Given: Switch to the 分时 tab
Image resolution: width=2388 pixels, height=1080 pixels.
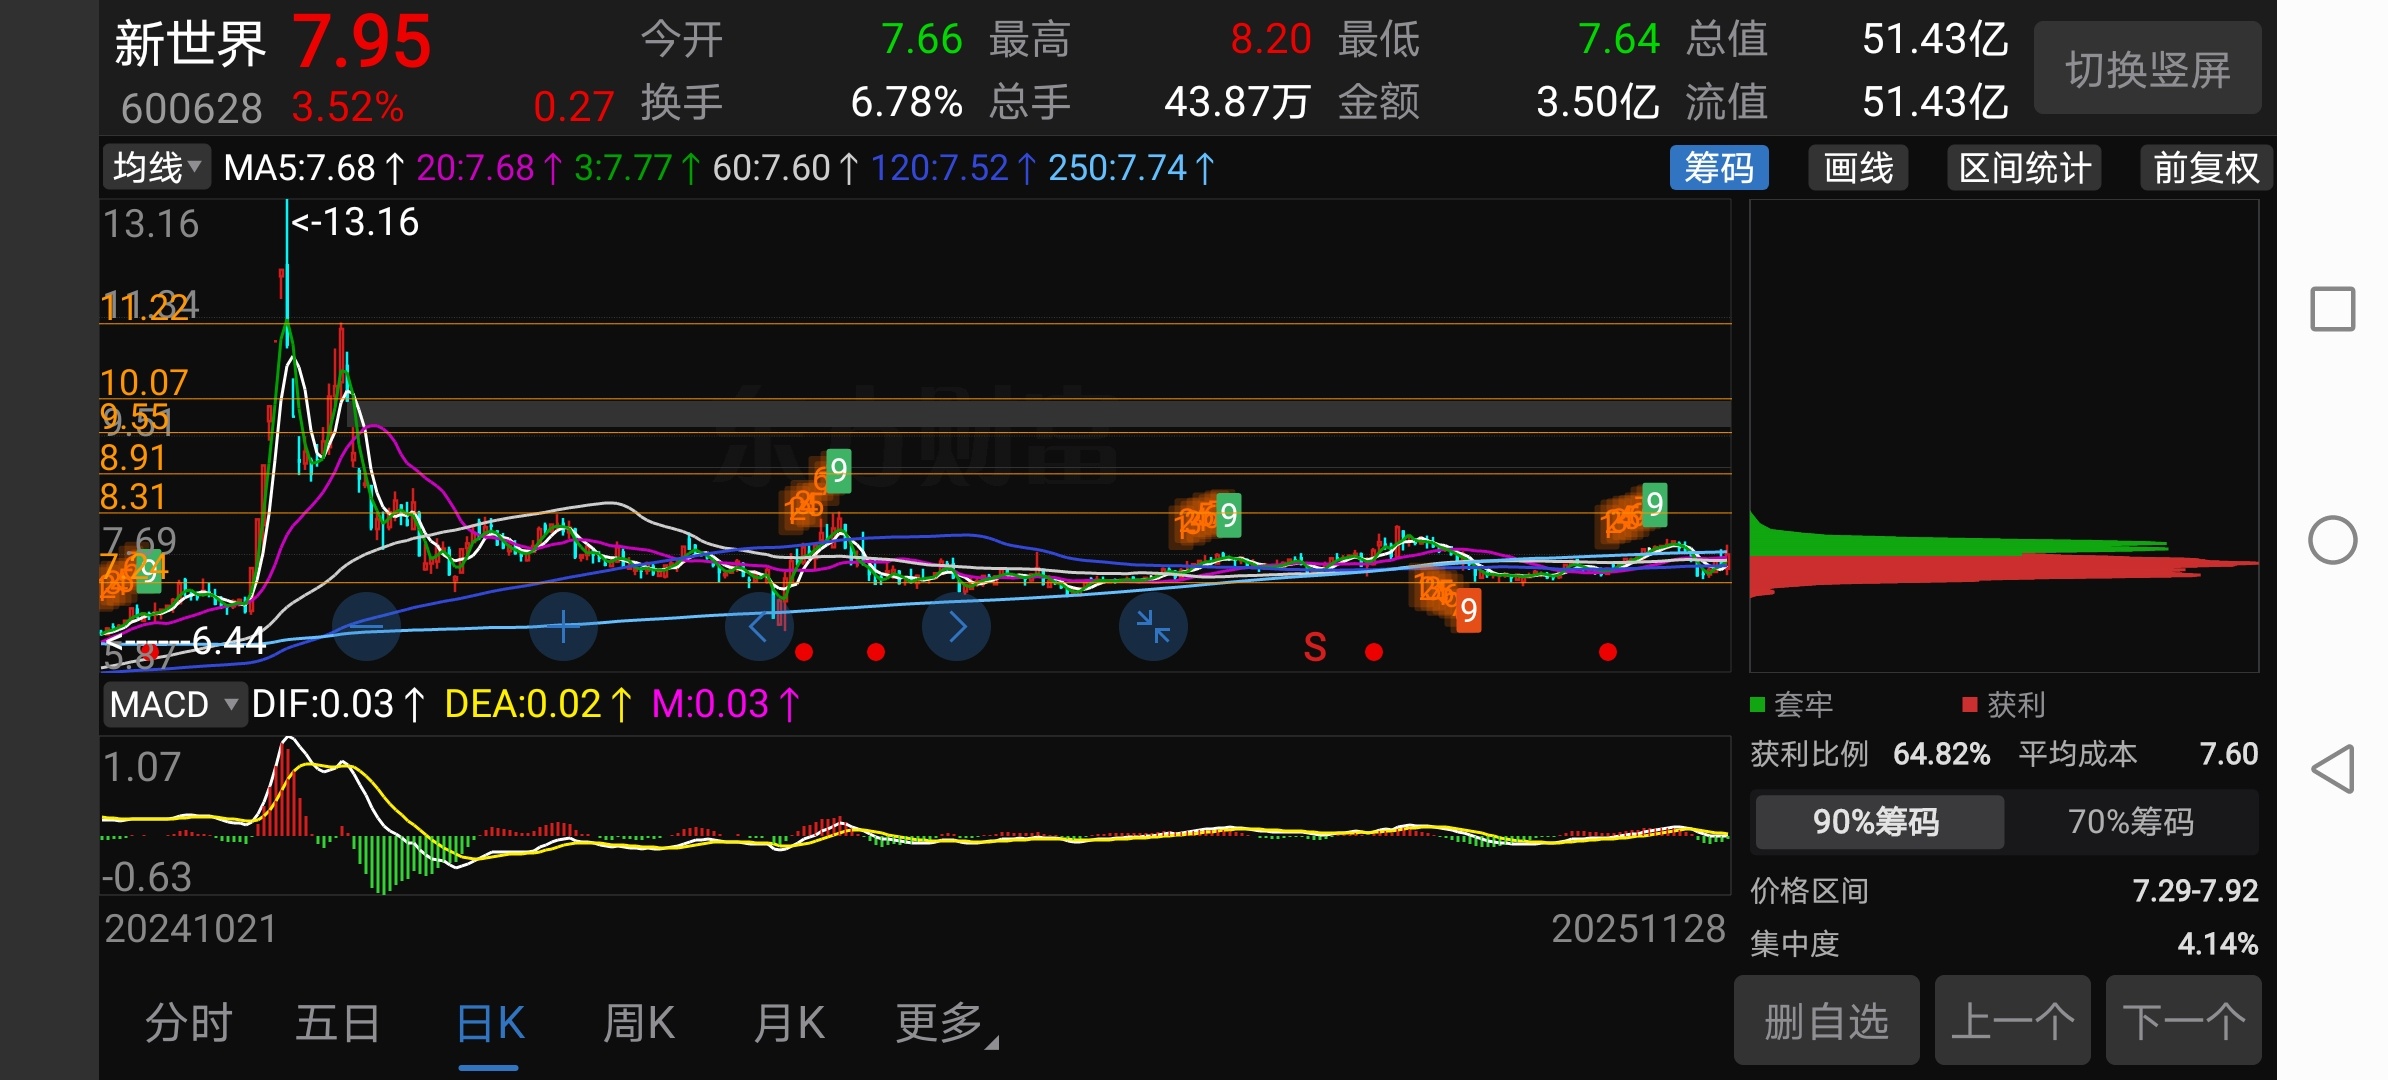Looking at the screenshot, I should (189, 1024).
